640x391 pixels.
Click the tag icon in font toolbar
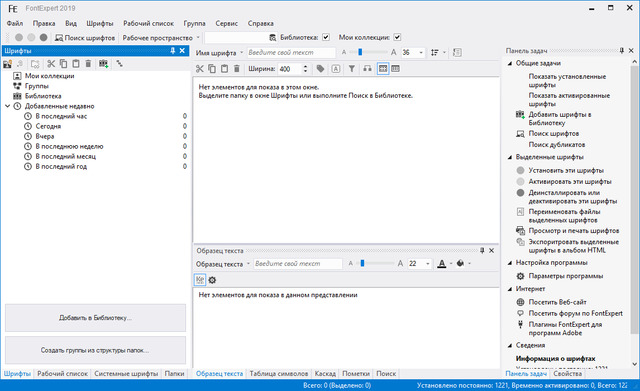[320, 69]
